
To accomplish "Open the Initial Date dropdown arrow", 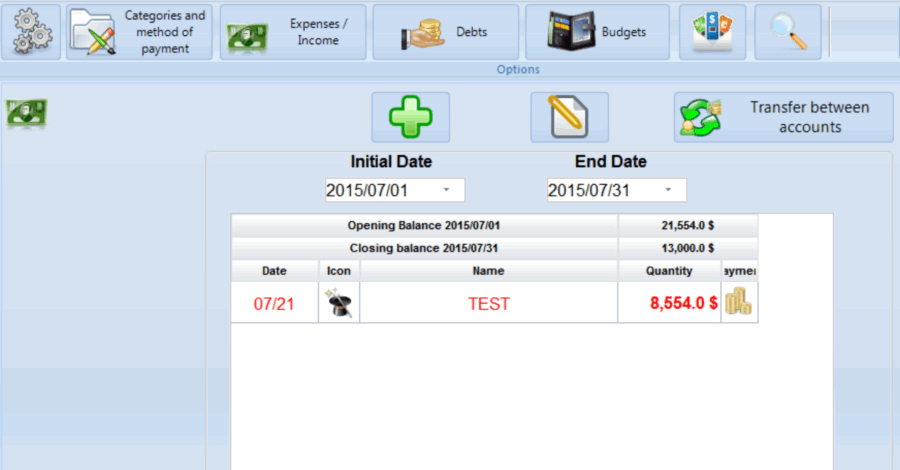I will [x=446, y=190].
